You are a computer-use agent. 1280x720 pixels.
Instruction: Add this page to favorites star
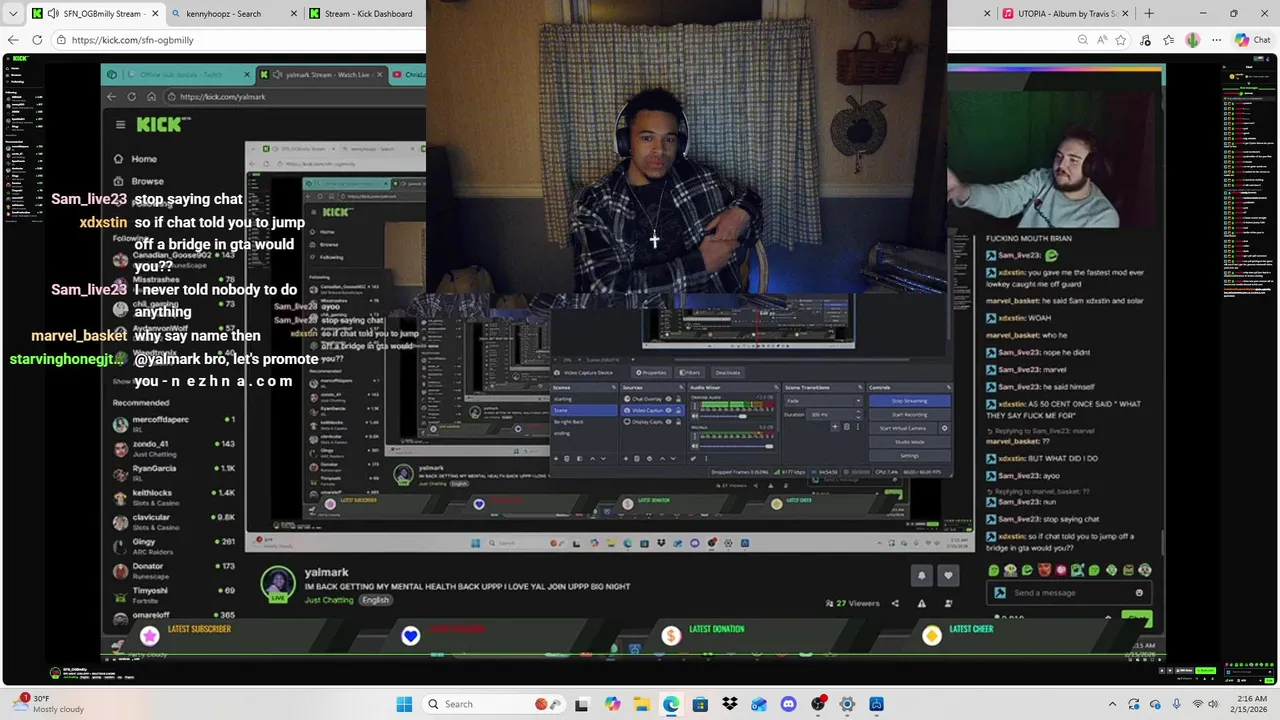pyautogui.click(x=1121, y=40)
